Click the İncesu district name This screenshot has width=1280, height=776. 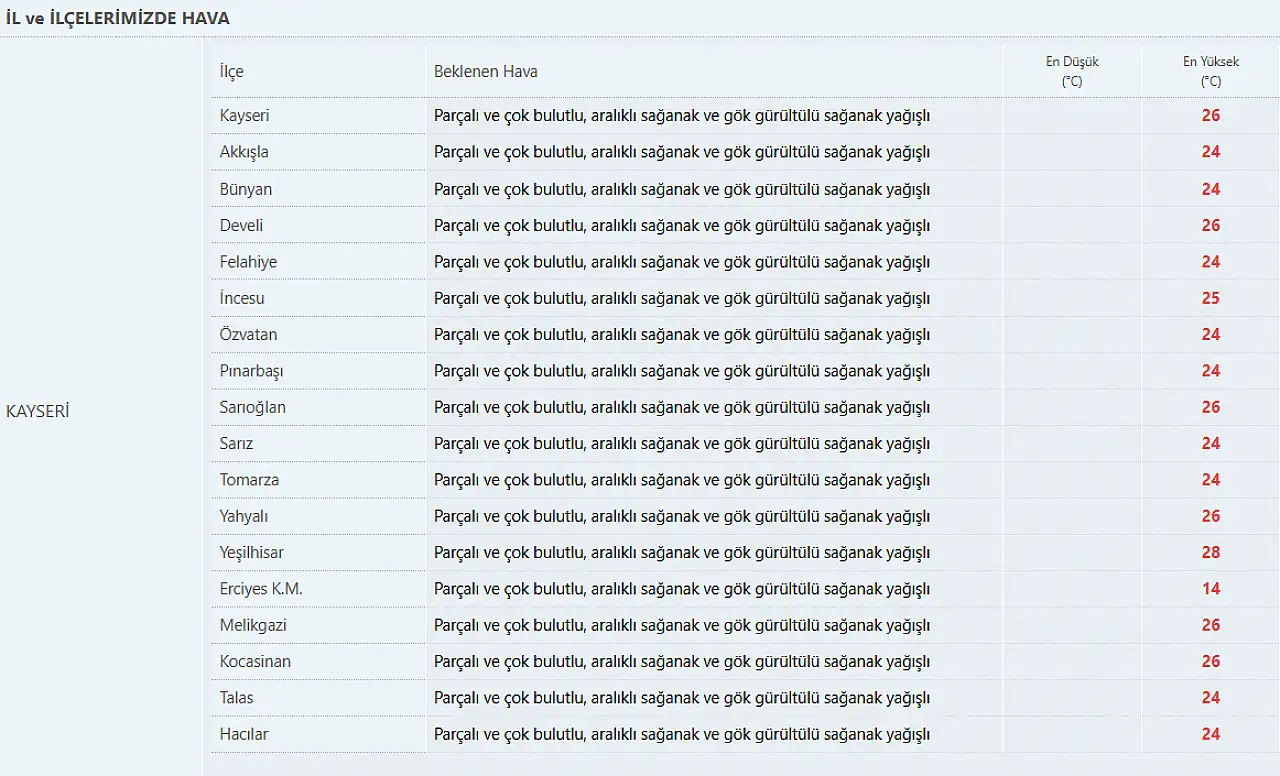coord(242,298)
